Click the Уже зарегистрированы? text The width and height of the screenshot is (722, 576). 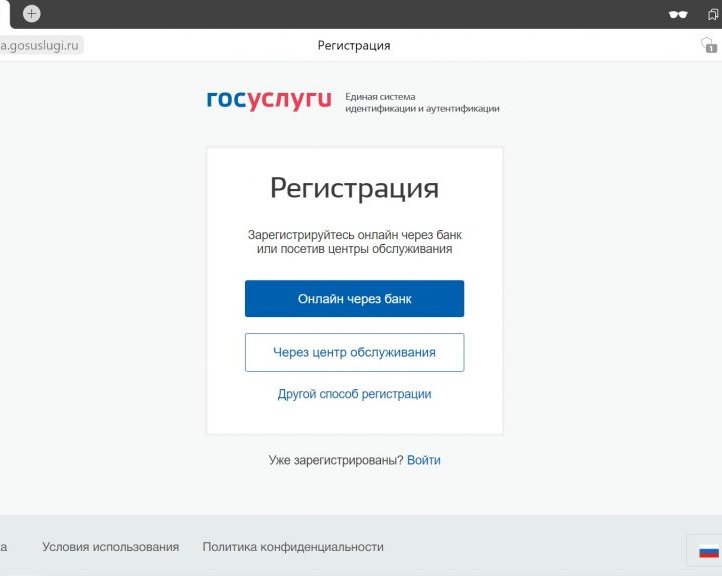pos(336,460)
